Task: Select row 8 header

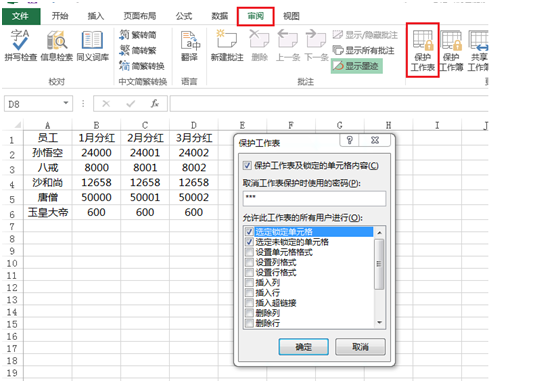Action: [12, 239]
